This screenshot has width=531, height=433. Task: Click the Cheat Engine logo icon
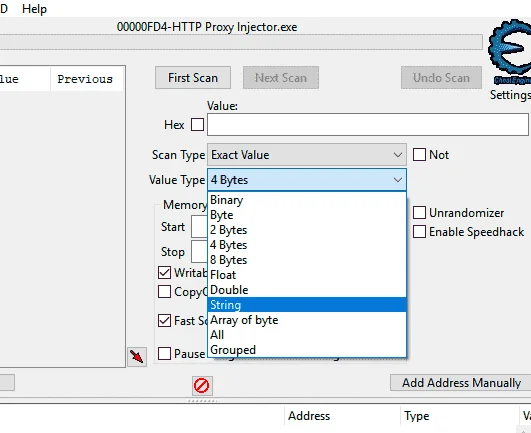[510, 51]
